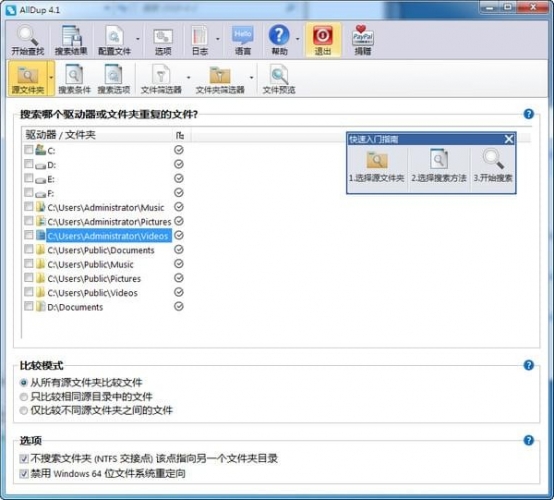Check the F: drive checkbox
554x500 pixels.
29,193
